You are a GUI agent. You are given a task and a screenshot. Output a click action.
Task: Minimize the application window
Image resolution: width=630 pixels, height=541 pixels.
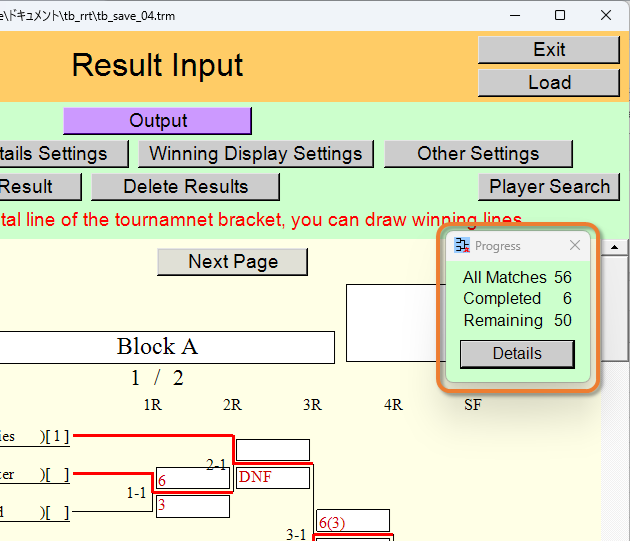[515, 15]
